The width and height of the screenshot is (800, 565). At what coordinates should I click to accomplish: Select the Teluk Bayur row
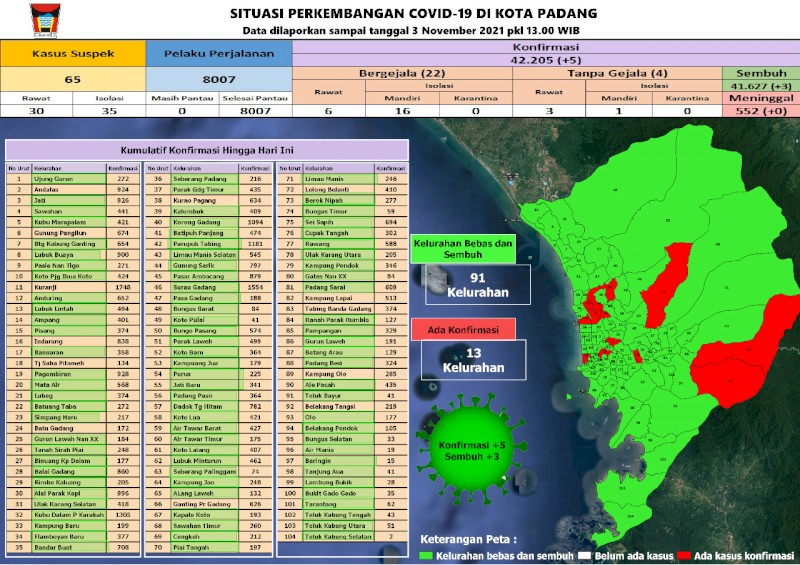coord(342,396)
